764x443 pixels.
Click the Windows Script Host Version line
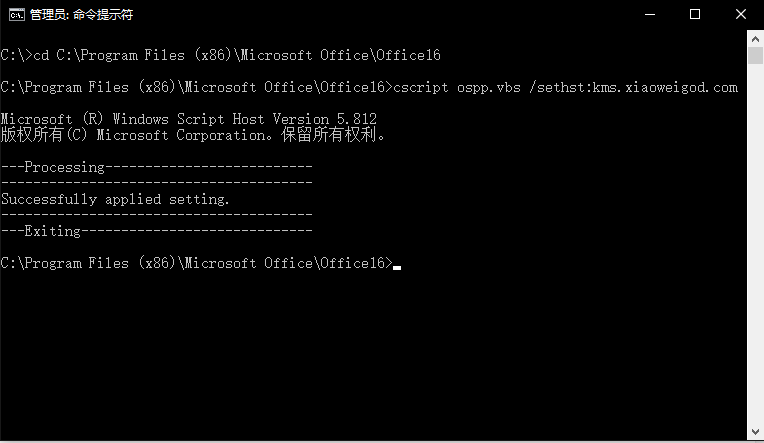coord(189,119)
